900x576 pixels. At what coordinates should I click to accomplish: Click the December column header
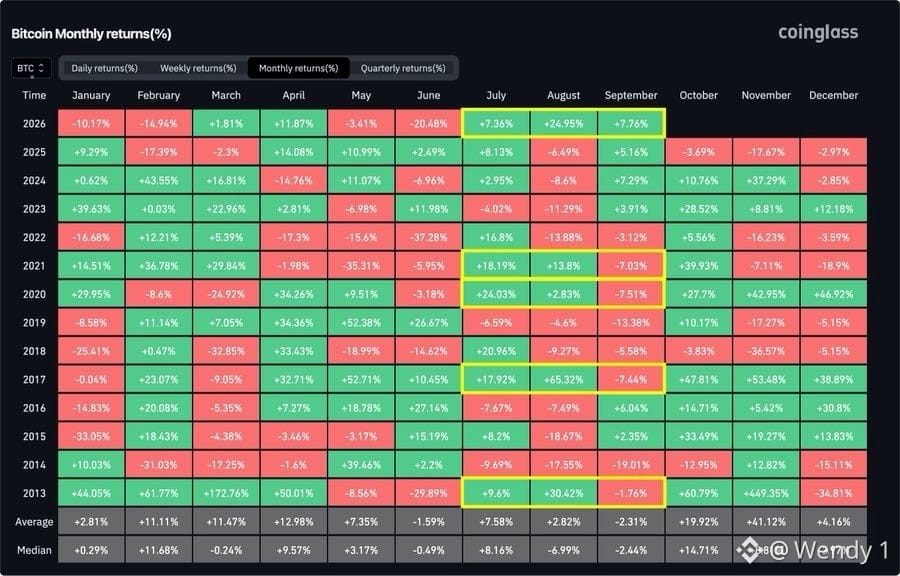coord(833,95)
